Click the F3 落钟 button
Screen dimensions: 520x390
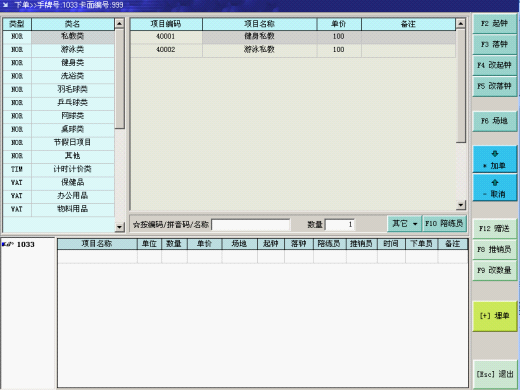pos(495,44)
